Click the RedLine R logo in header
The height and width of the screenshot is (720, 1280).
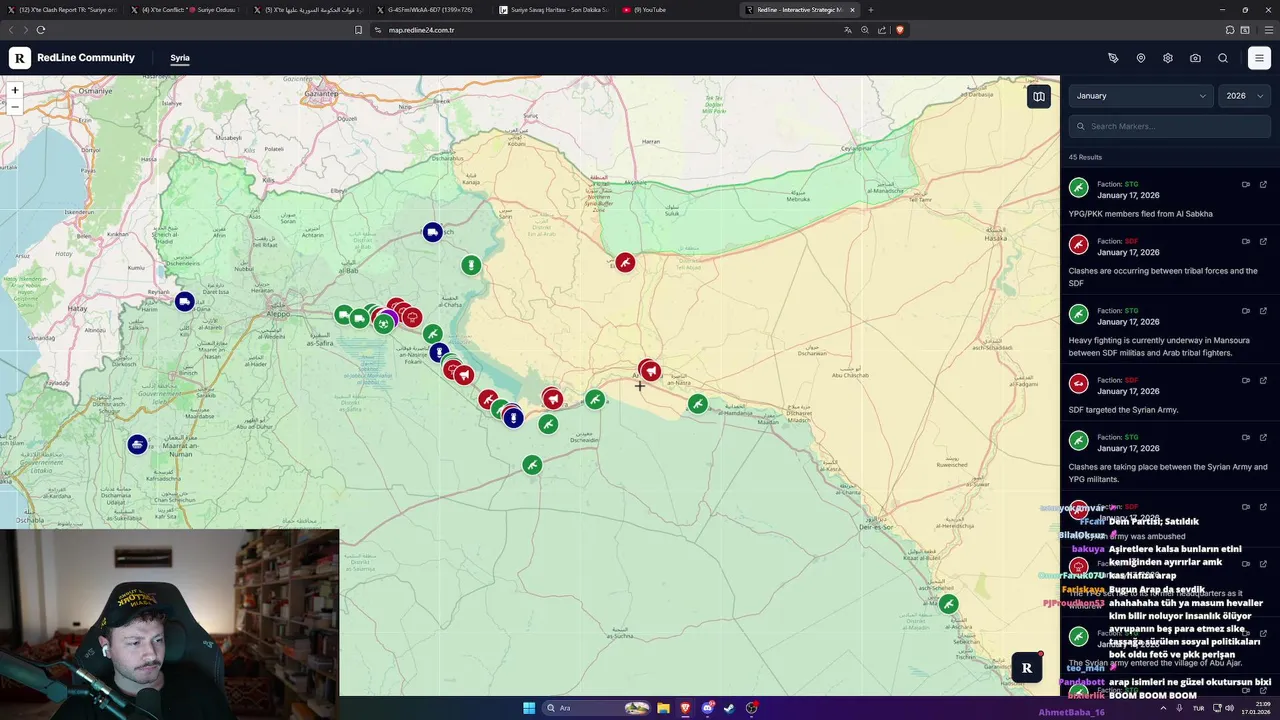[x=20, y=58]
